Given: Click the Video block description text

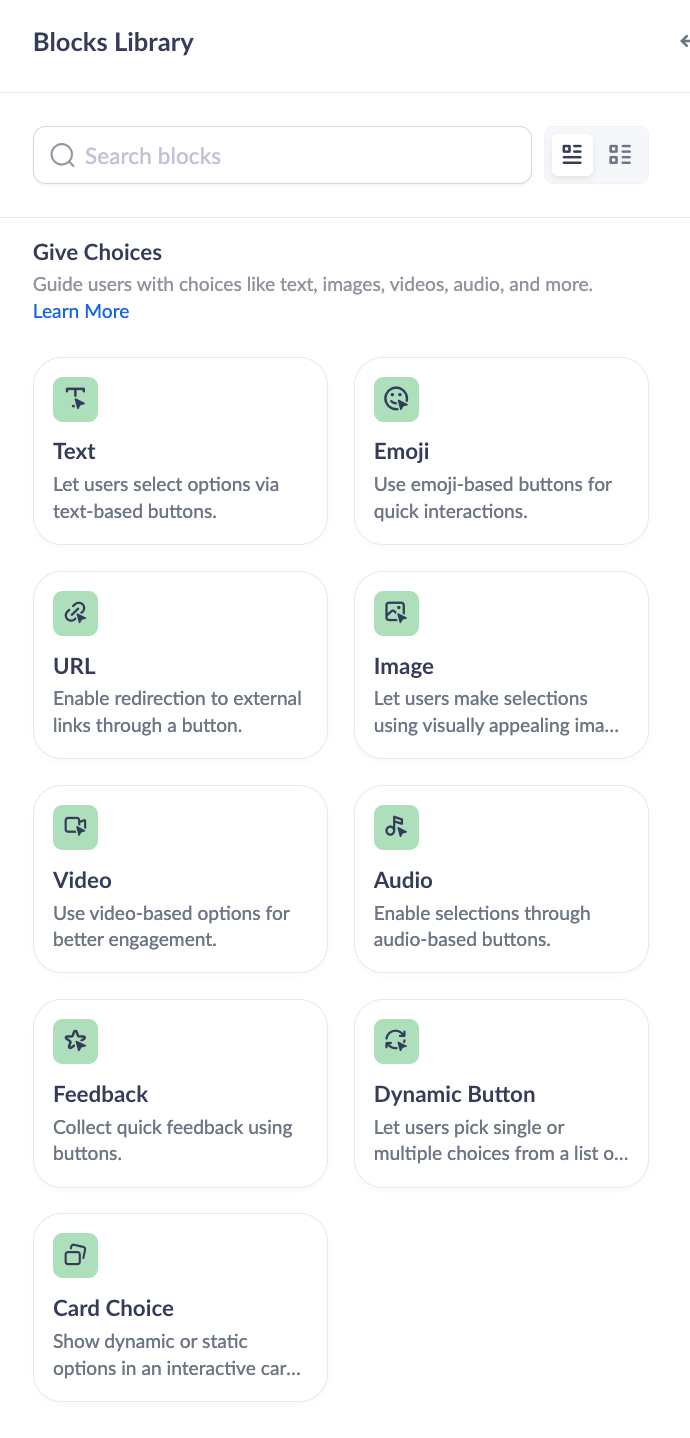Looking at the screenshot, I should coord(171,926).
